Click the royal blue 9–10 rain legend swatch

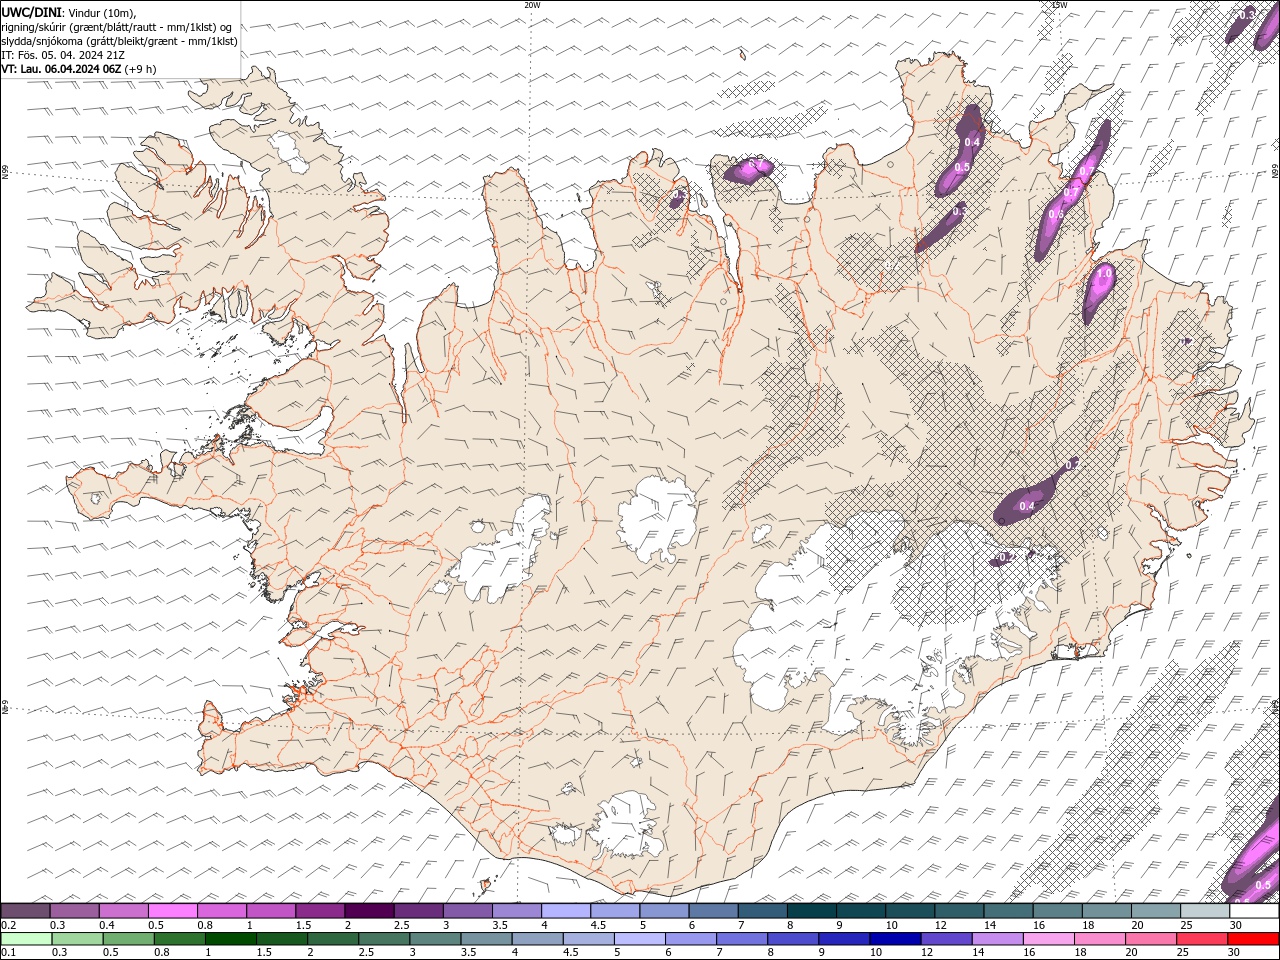pos(845,939)
